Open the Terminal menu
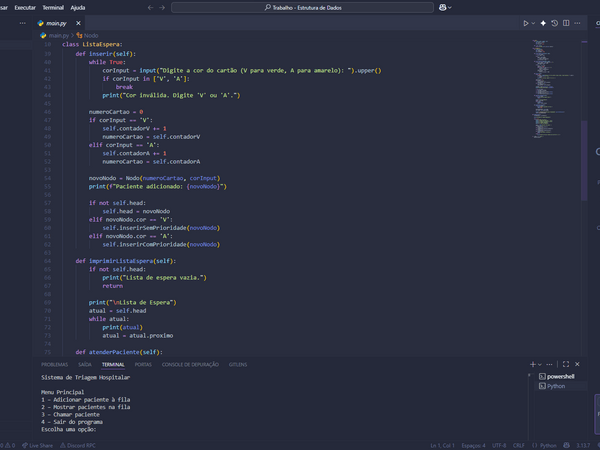 [53, 7]
